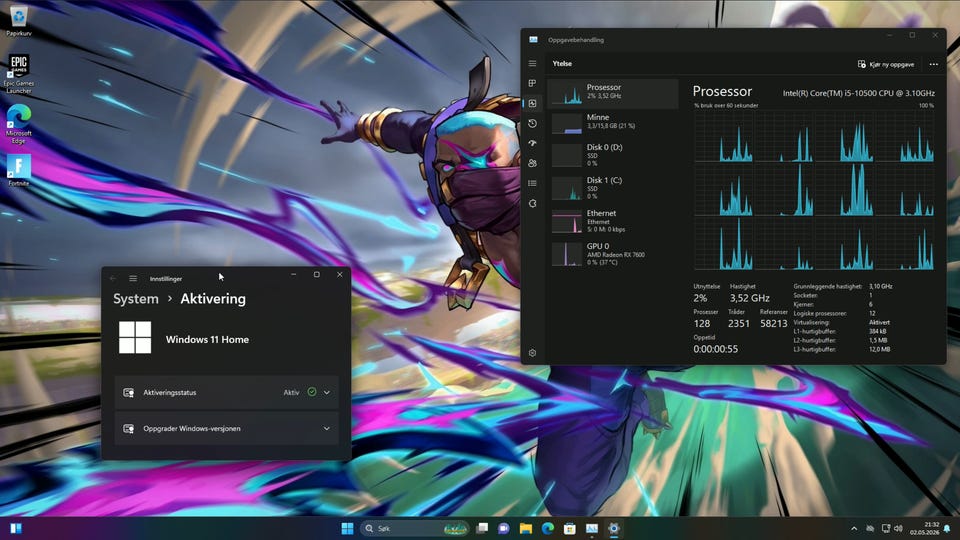Click the taskbar 'Søk' search box

coord(414,528)
